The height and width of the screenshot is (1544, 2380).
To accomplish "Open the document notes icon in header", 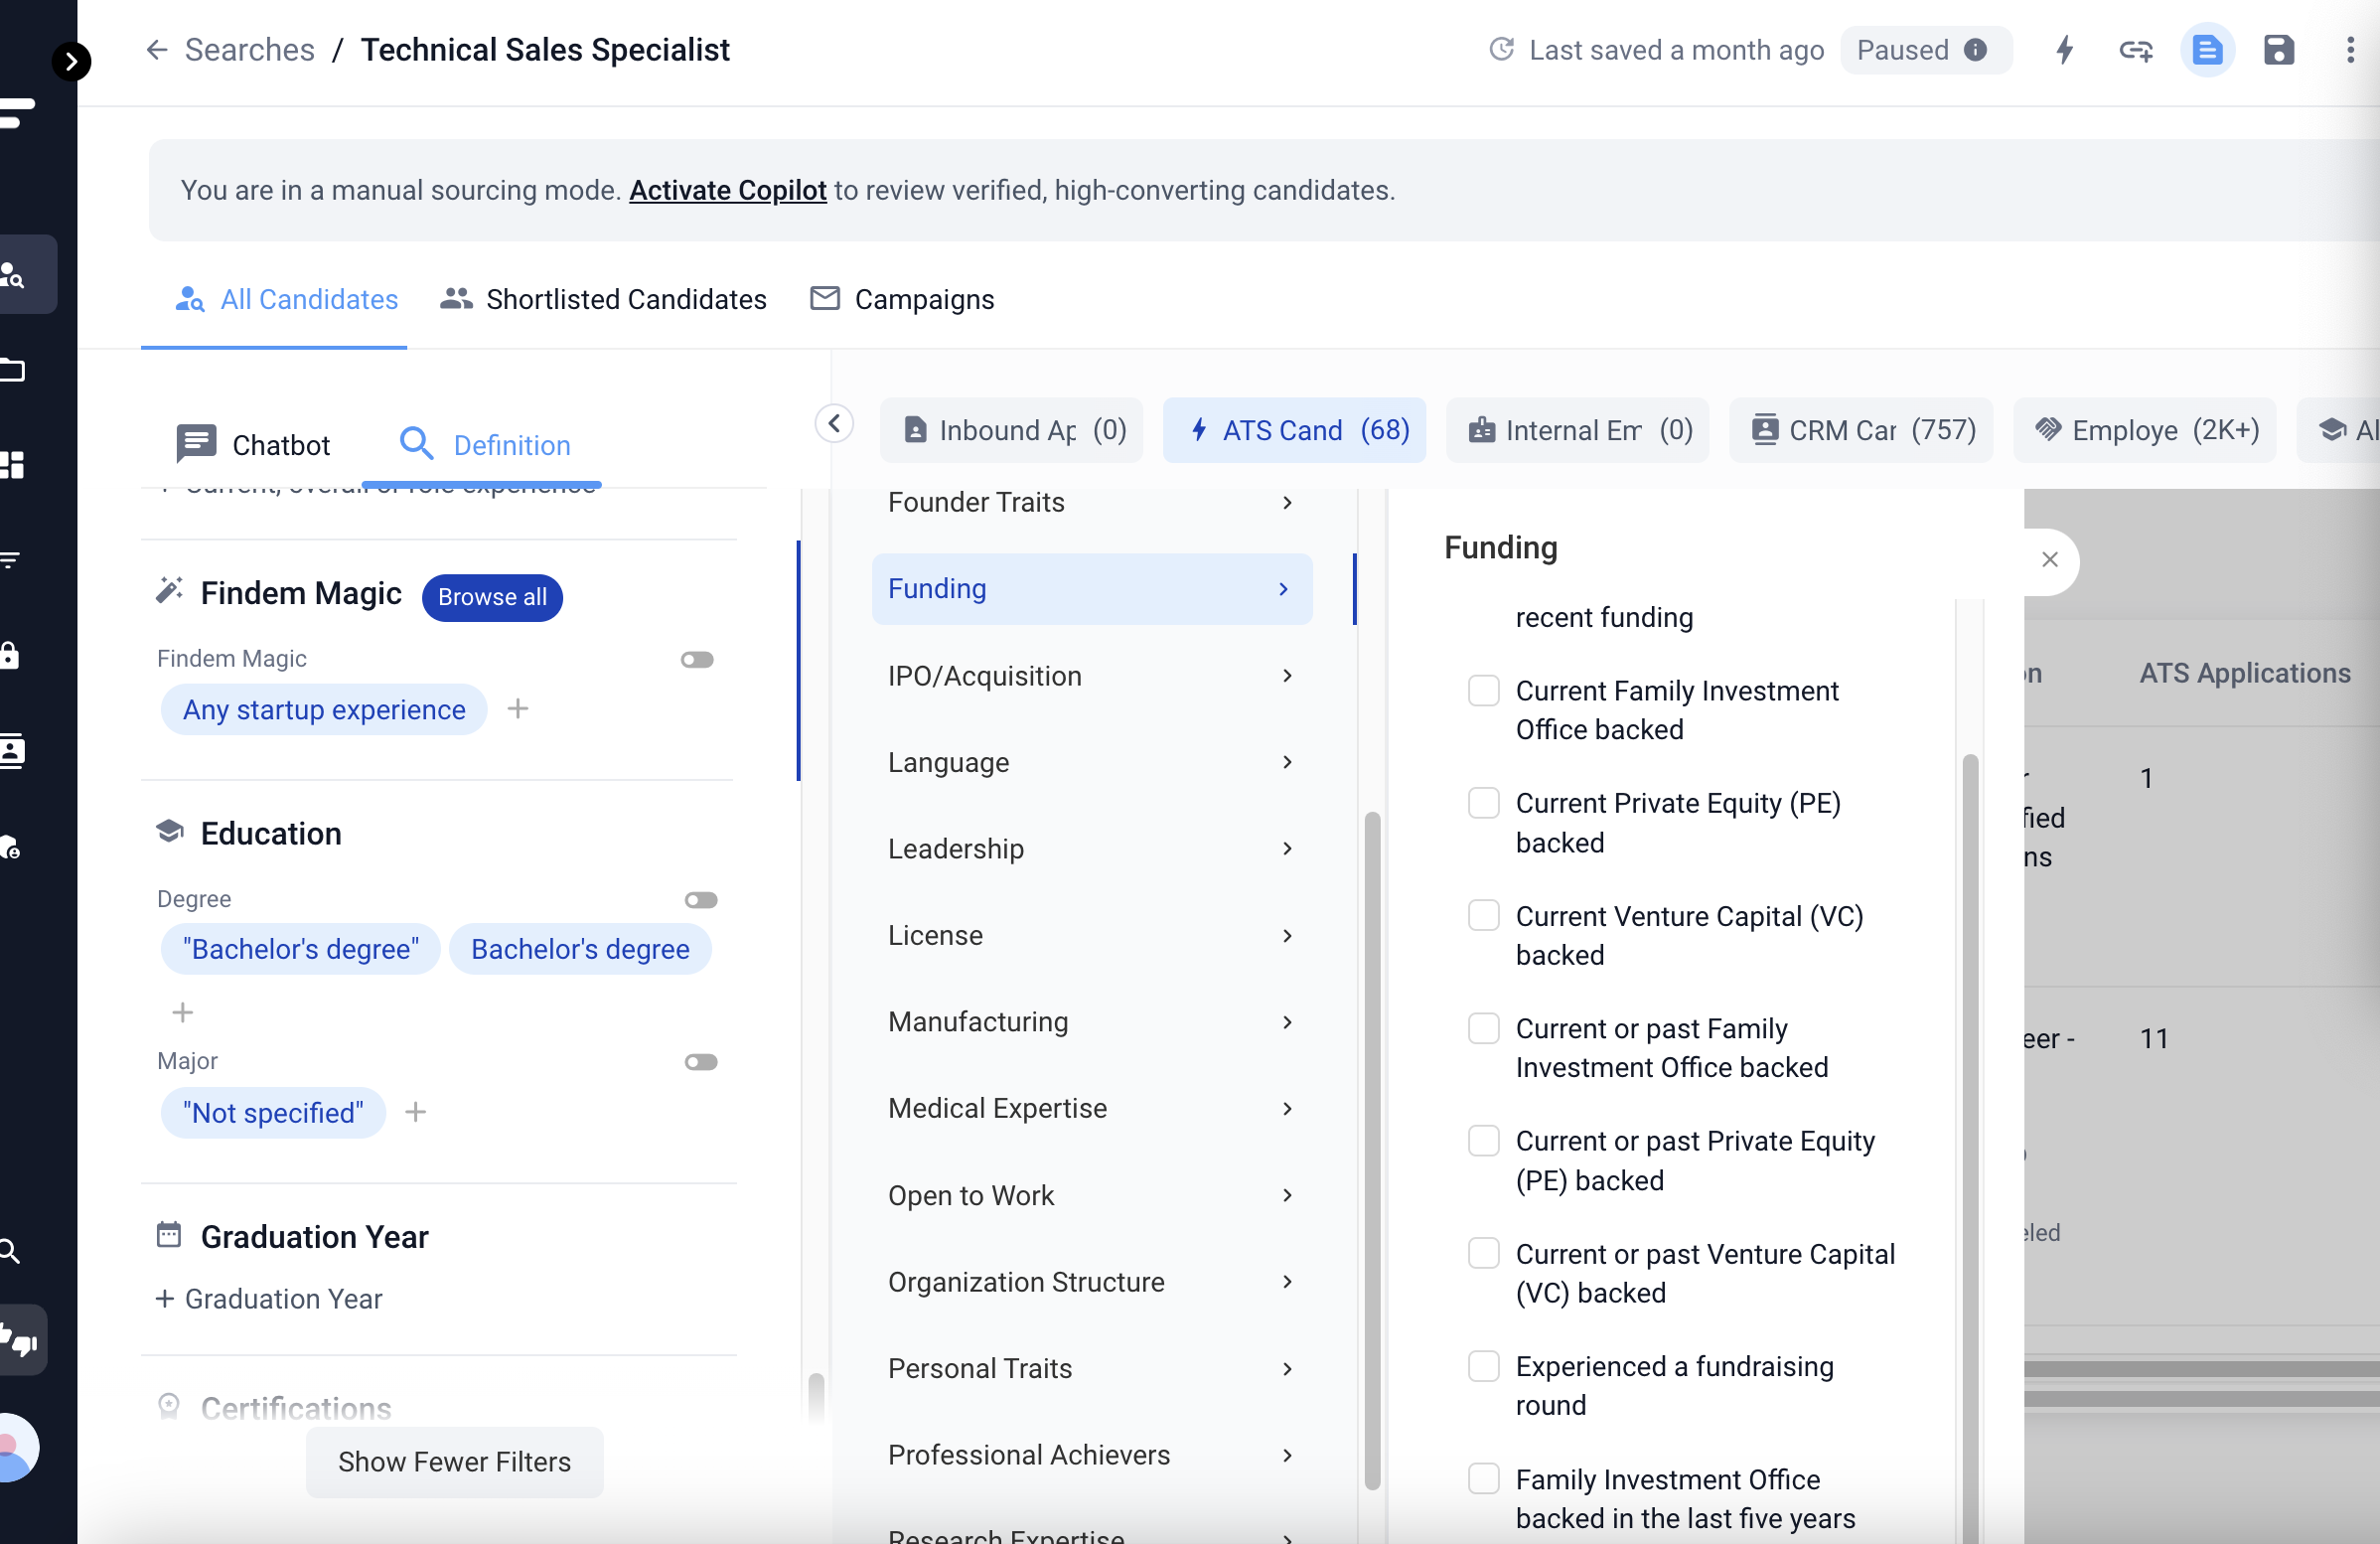I will [x=2207, y=50].
